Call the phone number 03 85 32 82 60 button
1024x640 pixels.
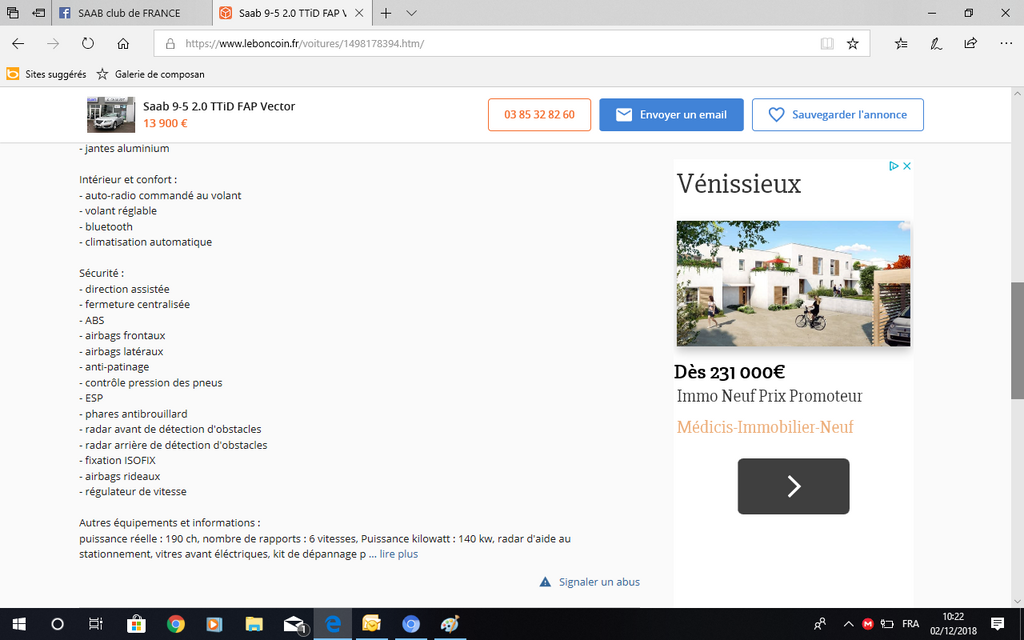539,115
